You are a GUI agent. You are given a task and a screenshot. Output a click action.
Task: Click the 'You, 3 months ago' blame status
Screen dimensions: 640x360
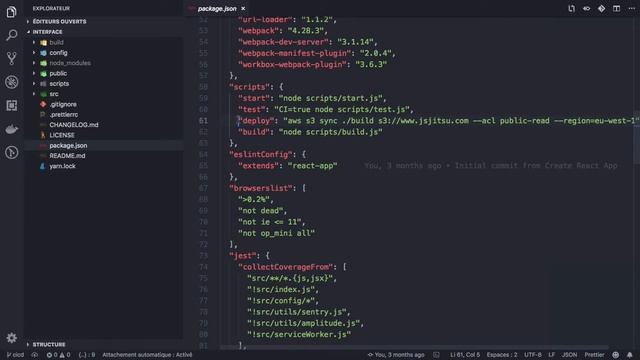(396, 355)
